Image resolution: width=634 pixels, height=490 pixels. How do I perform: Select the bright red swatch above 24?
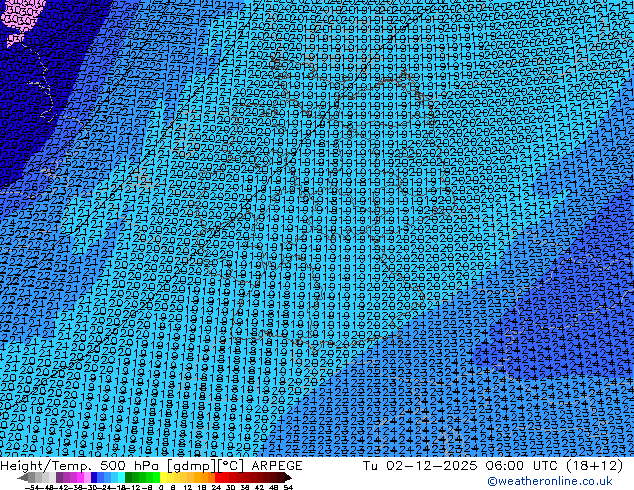coord(219,478)
